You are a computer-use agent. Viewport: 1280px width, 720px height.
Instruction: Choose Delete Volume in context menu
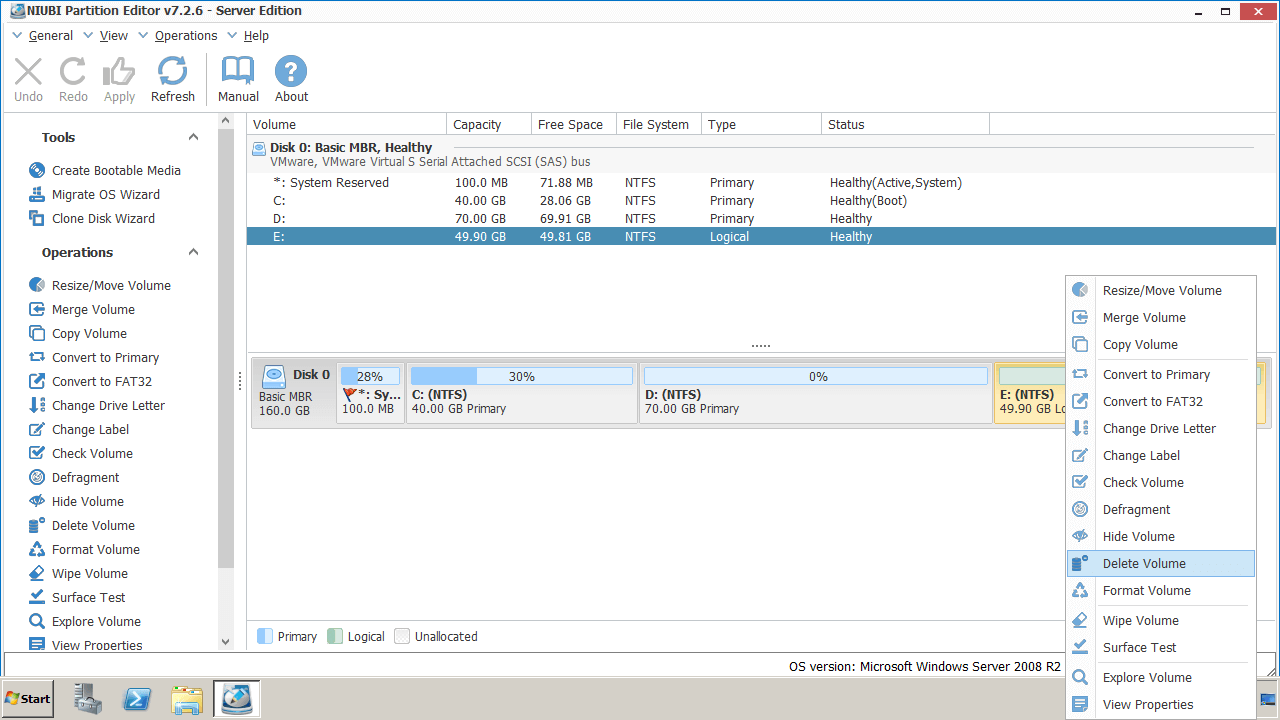1144,563
